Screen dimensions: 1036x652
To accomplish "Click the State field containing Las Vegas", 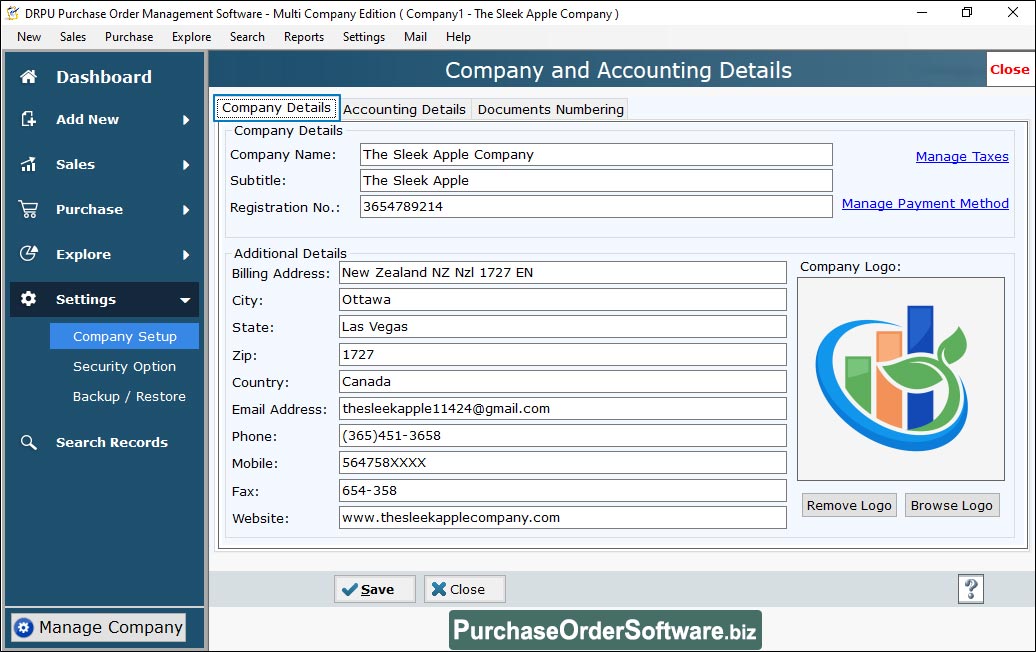I will (562, 326).
